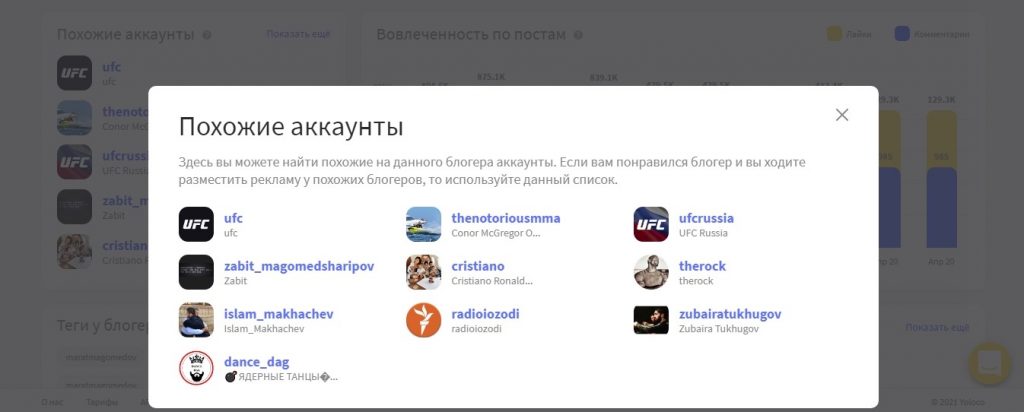The image size is (1024, 412).
Task: Open the cristiano account link
Action: click(477, 266)
